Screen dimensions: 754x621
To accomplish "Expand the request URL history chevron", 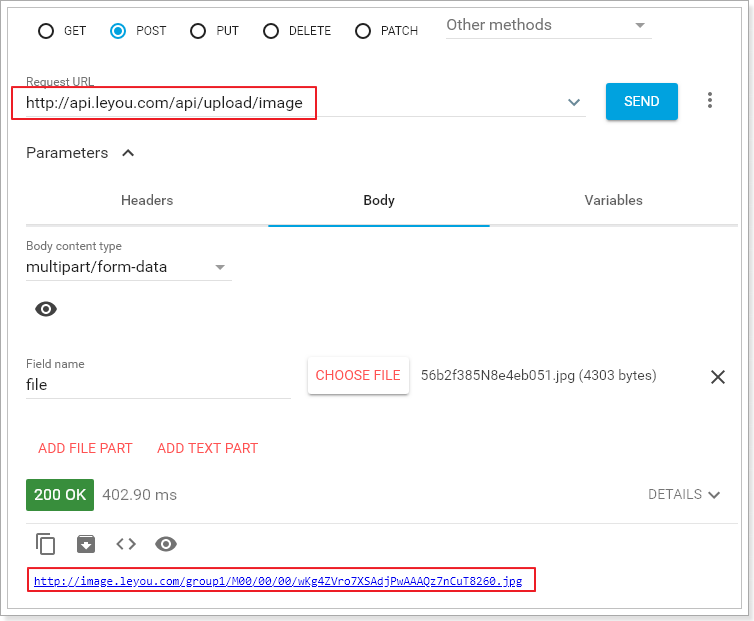I will click(x=574, y=102).
